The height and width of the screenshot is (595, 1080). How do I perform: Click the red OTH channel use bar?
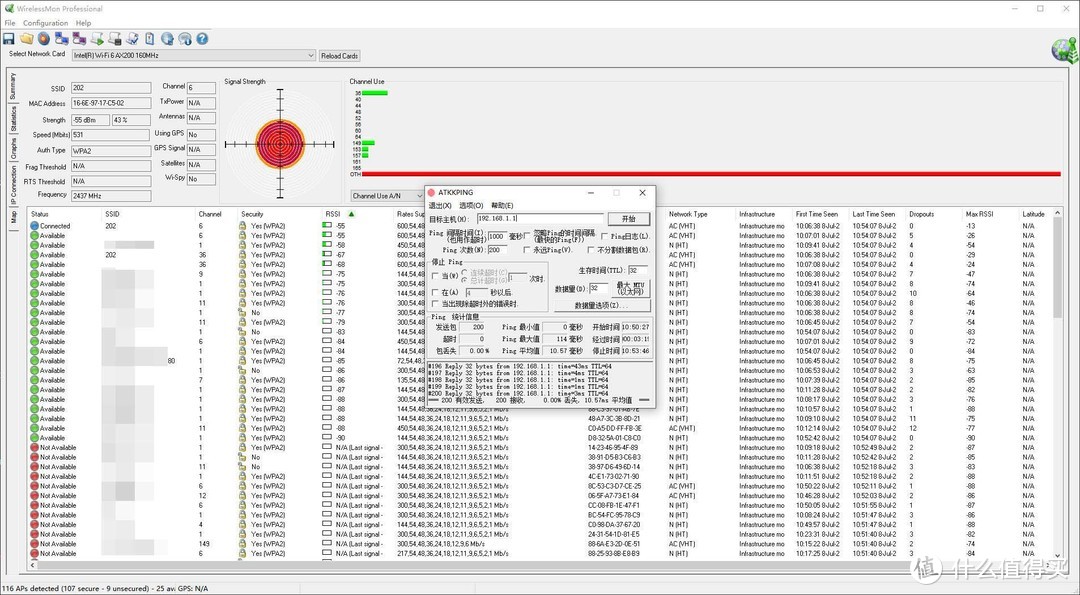pyautogui.click(x=711, y=174)
